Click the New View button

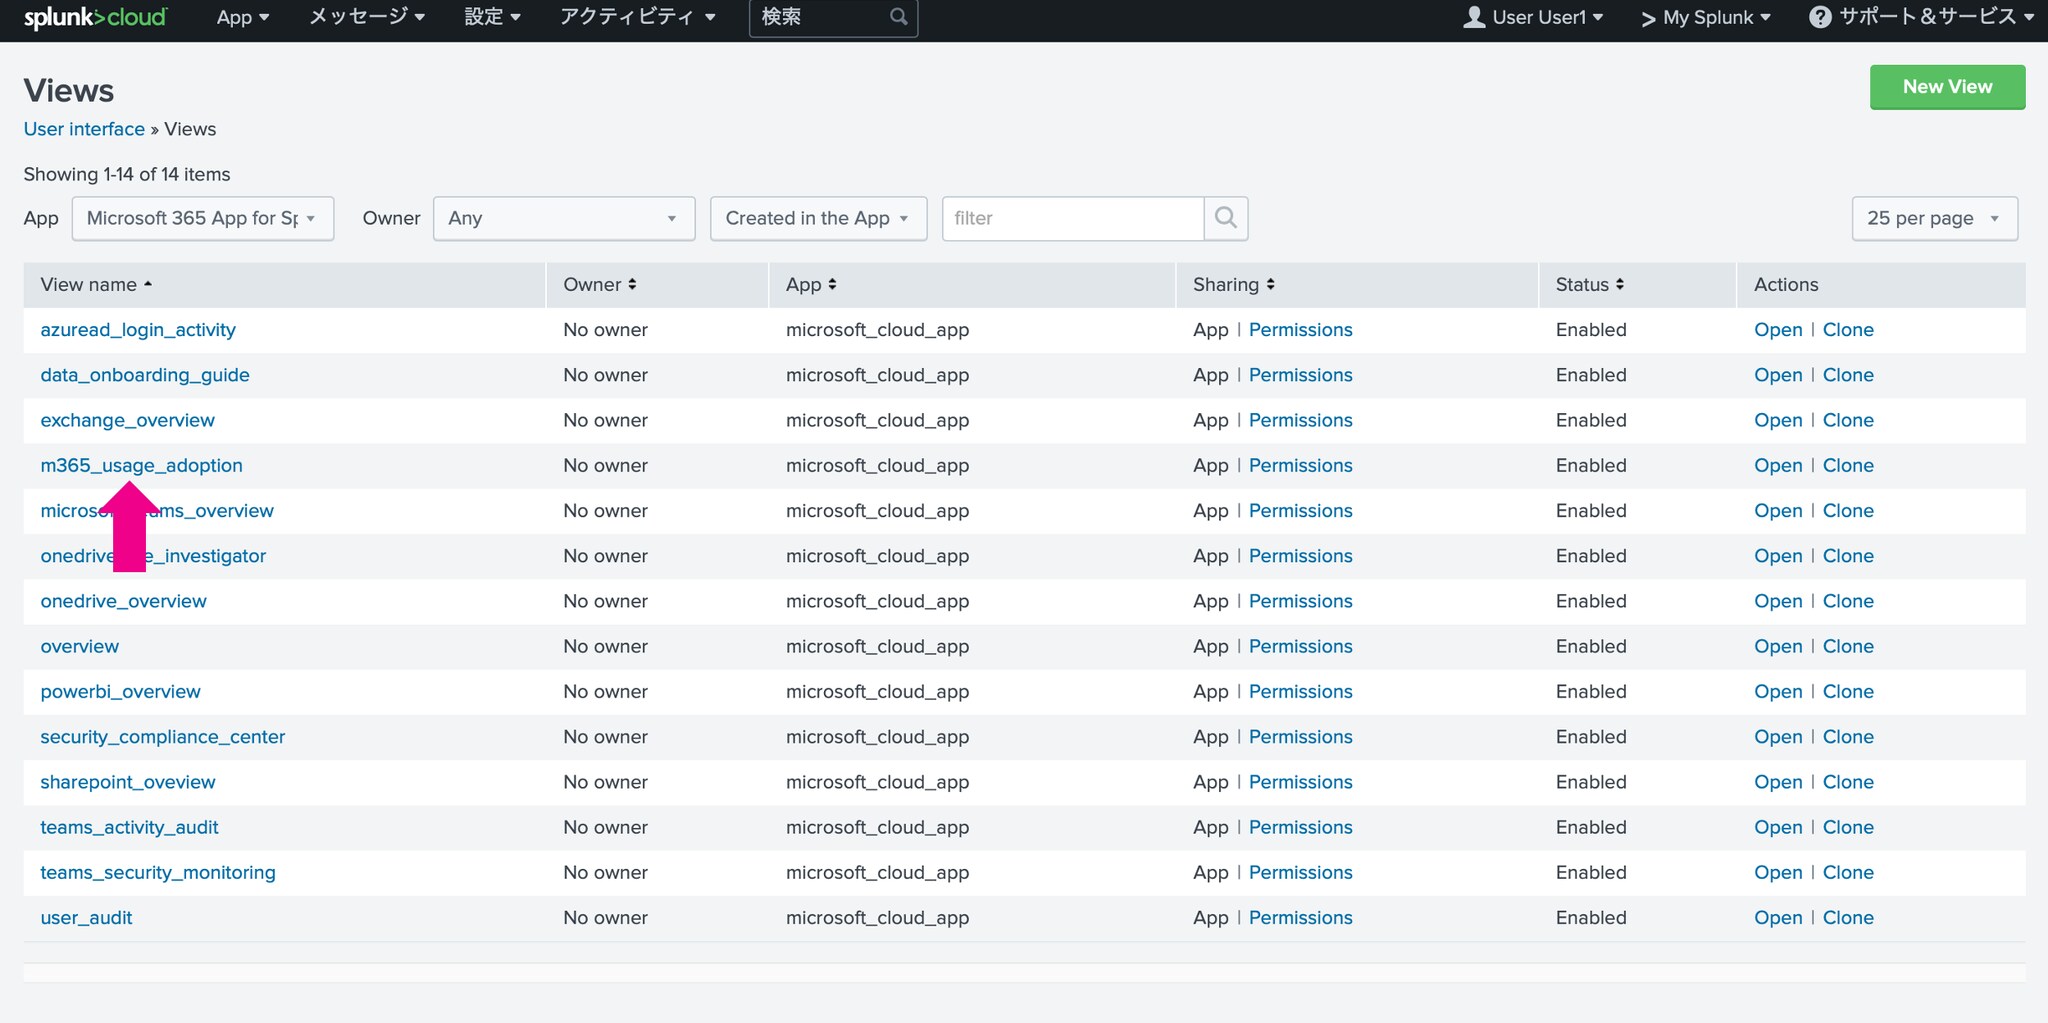click(x=1947, y=87)
